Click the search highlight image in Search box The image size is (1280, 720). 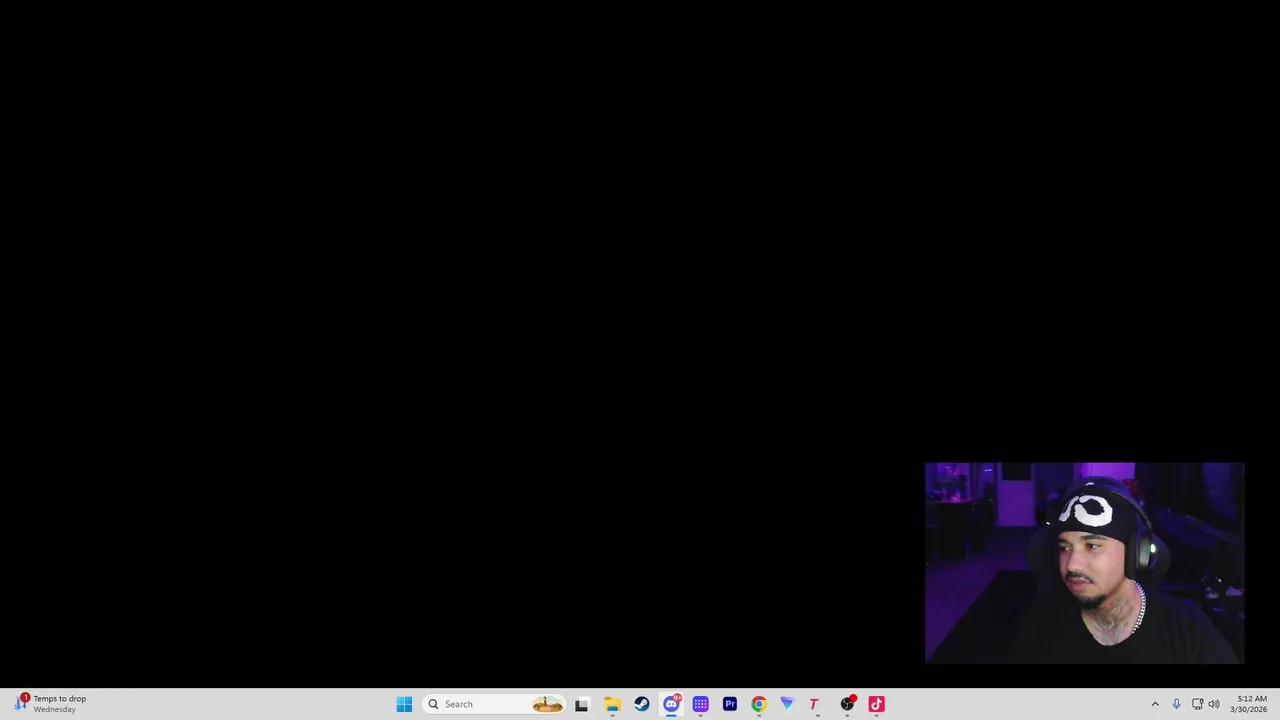[547, 704]
